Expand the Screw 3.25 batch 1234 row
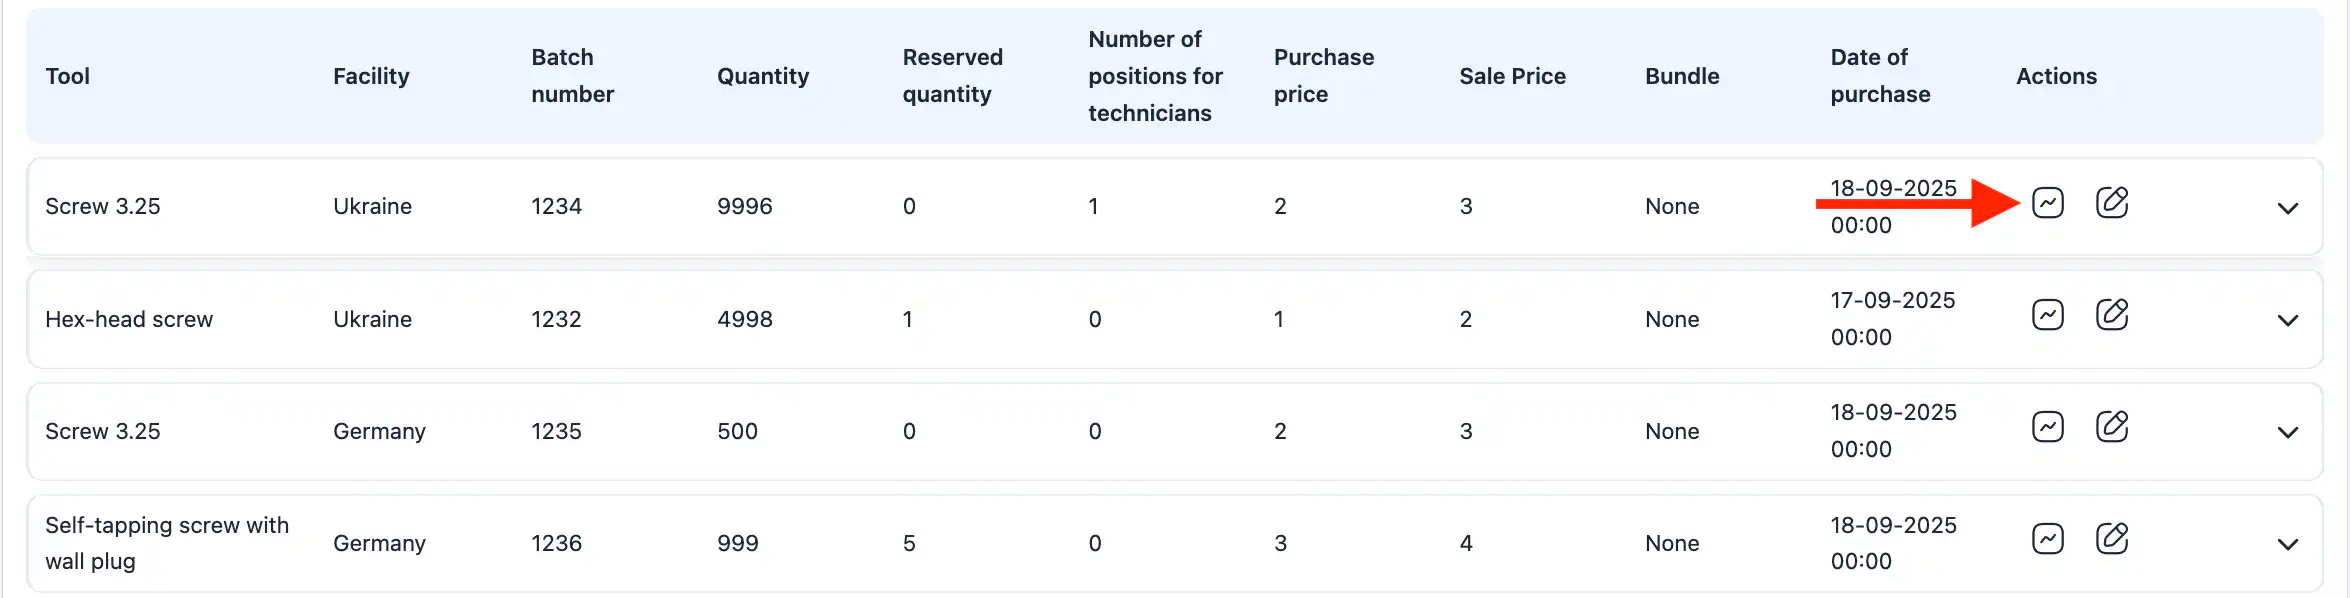 coord(2287,208)
